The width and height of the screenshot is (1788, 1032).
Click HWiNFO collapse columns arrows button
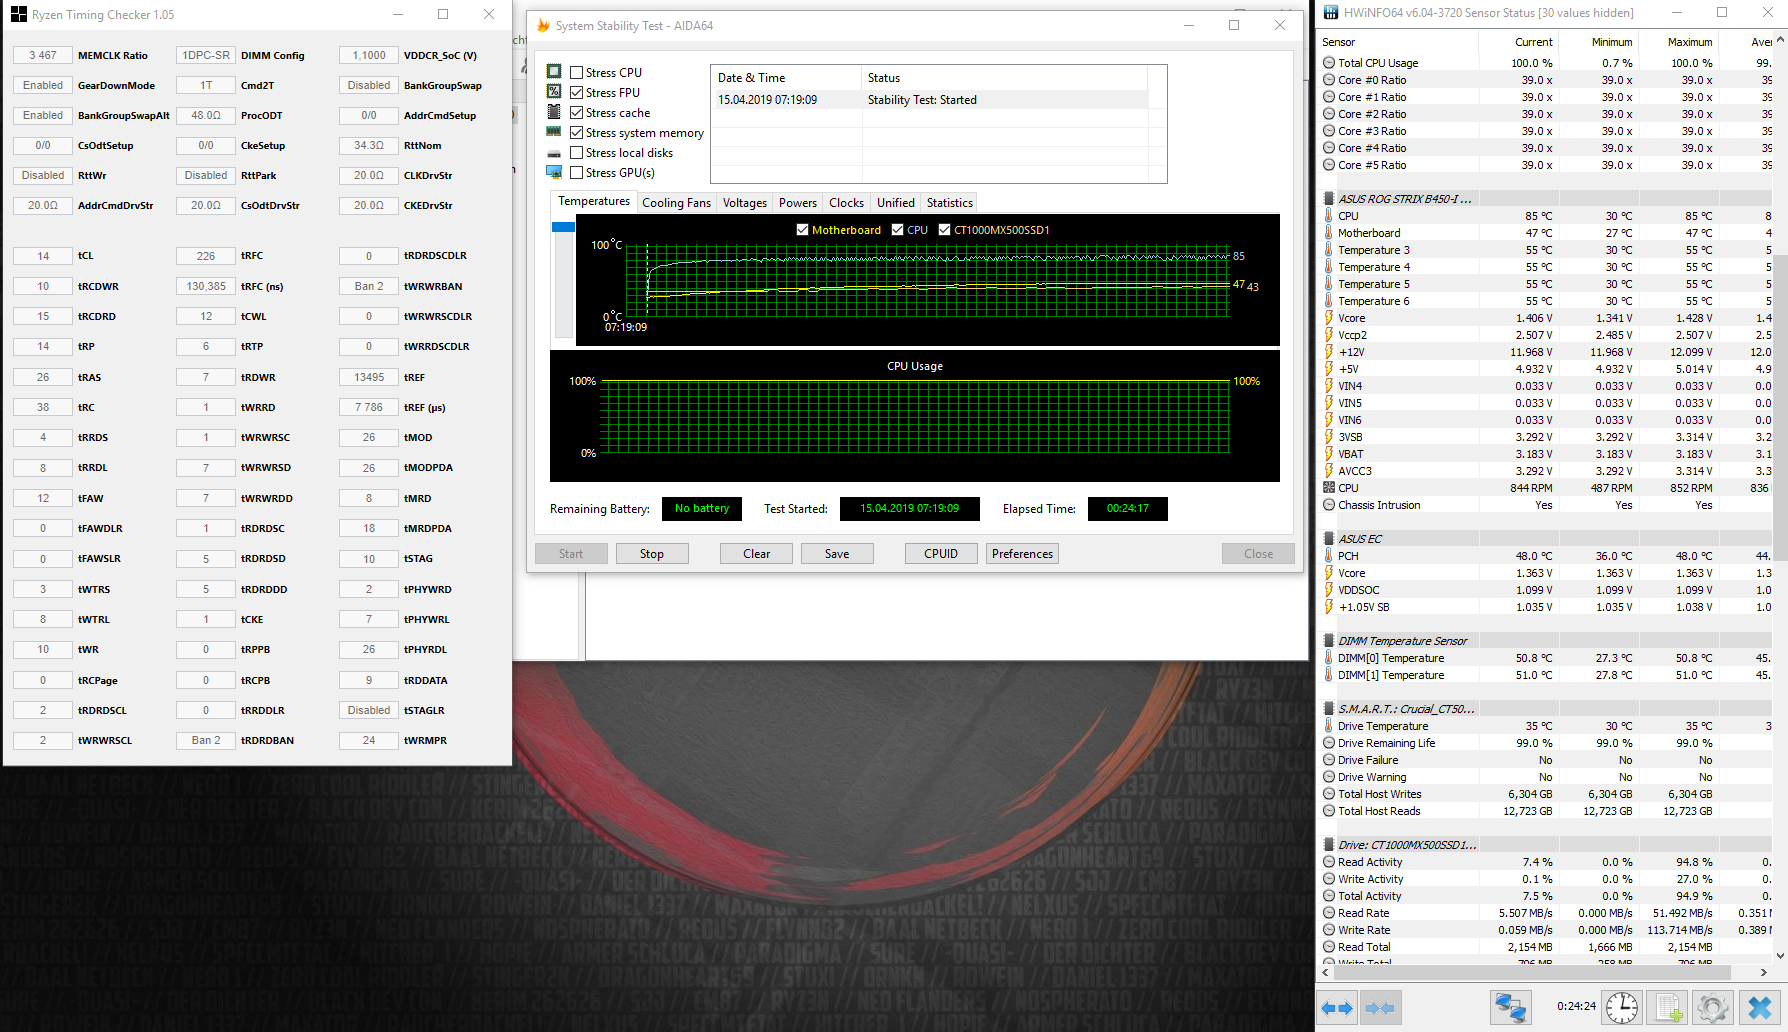1380,1008
